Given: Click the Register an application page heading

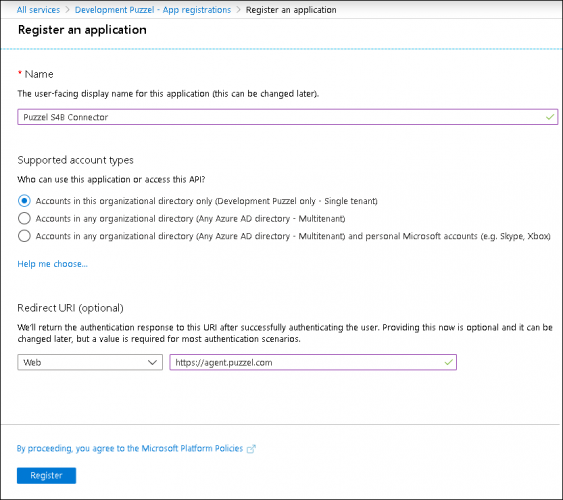Looking at the screenshot, I should 82,30.
